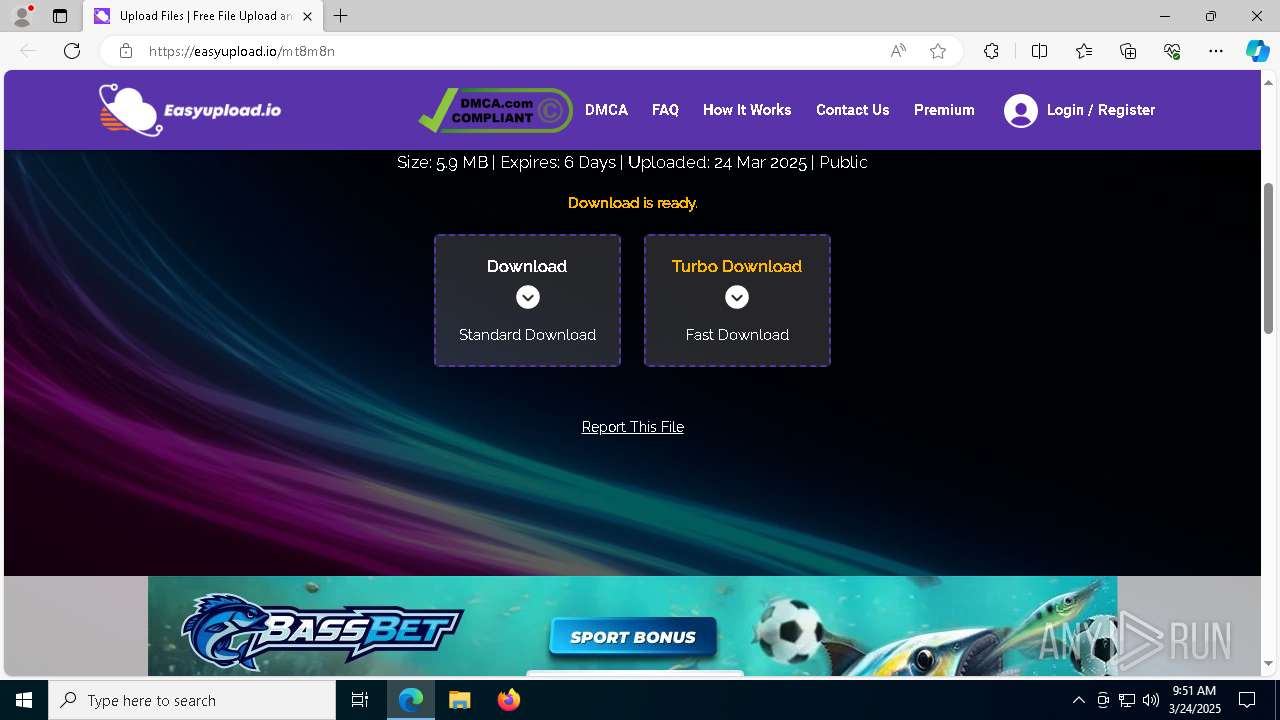Click the user avatar icon

click(1021, 110)
